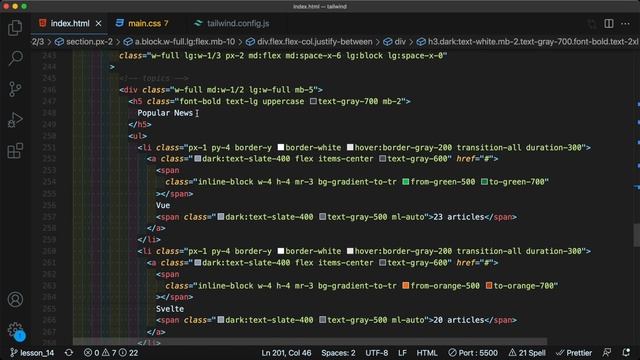
Task: Open the Extensions view
Action: (x=15, y=151)
